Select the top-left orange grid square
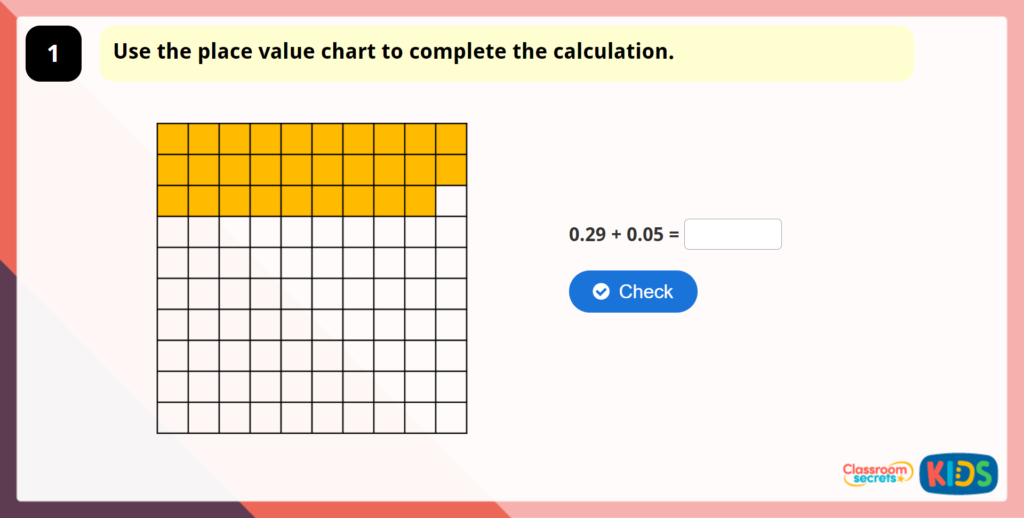Image resolution: width=1024 pixels, height=518 pixels. [x=173, y=139]
